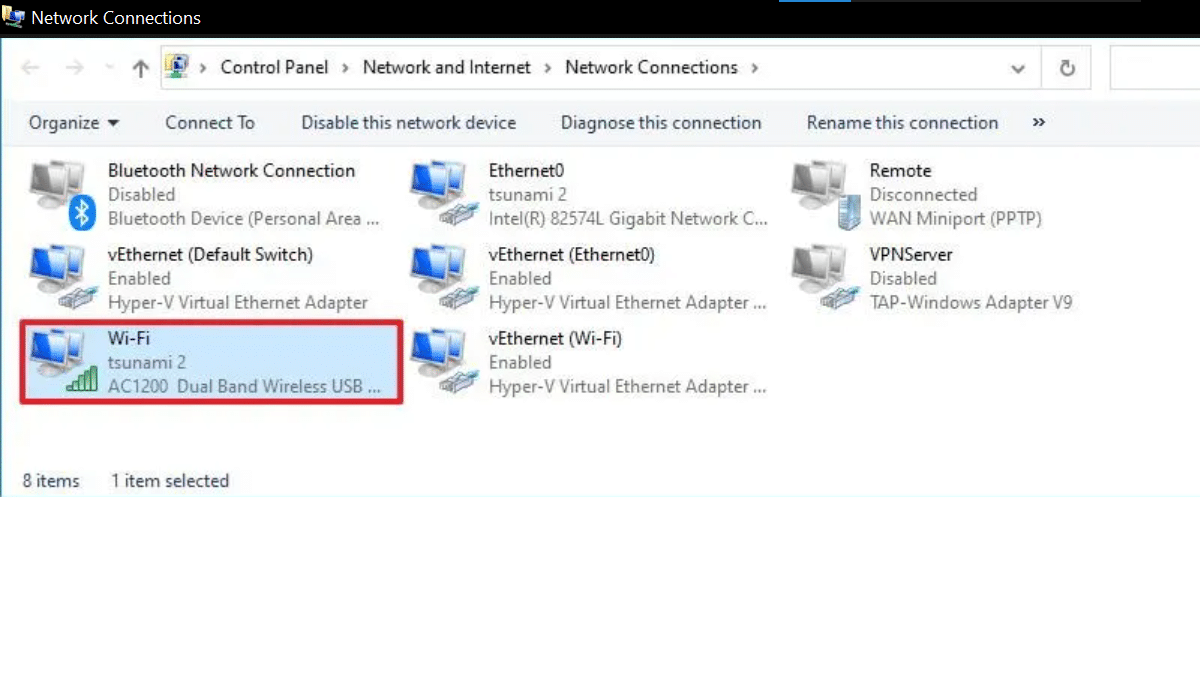1200x675 pixels.
Task: Refresh the Network Connections view
Action: [1068, 68]
